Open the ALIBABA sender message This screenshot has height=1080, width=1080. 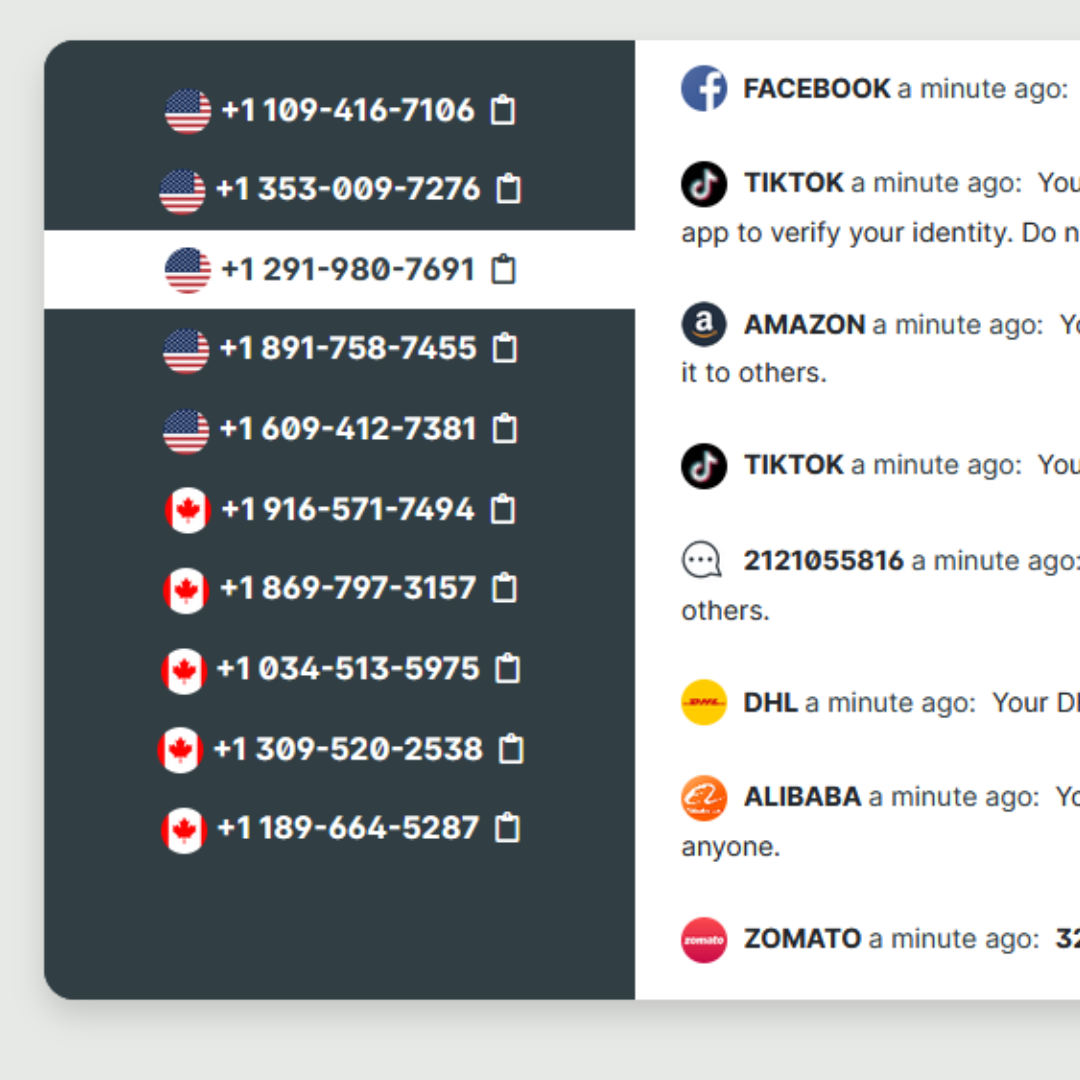[880, 821]
